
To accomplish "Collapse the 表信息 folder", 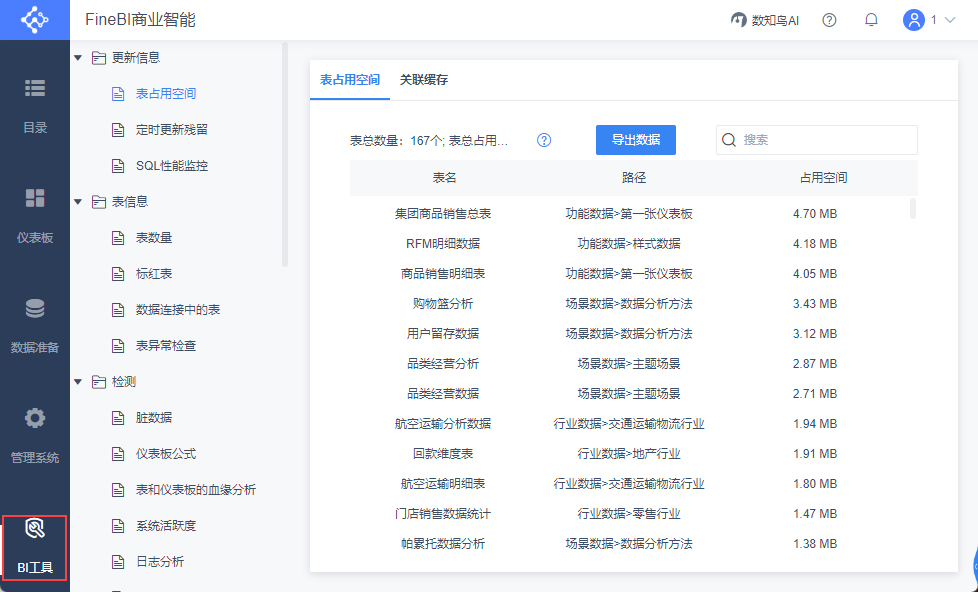I will point(78,202).
